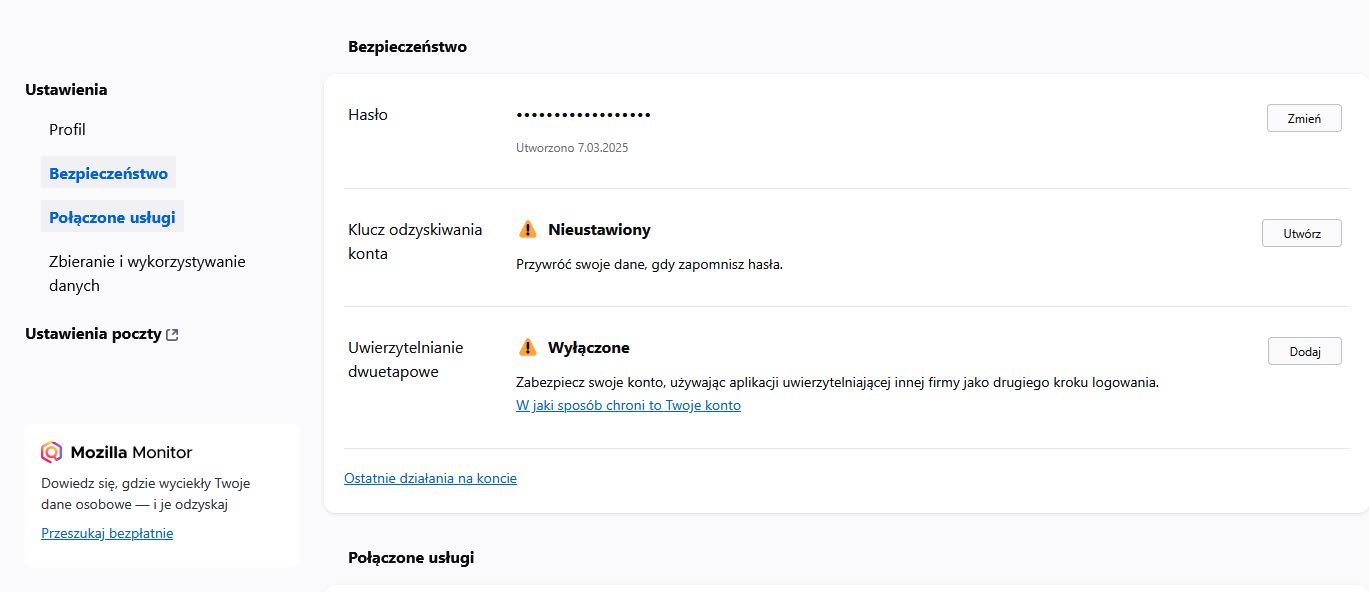Click the "Zmień" password button
Screen dimensions: 1369x592
(x=1304, y=117)
